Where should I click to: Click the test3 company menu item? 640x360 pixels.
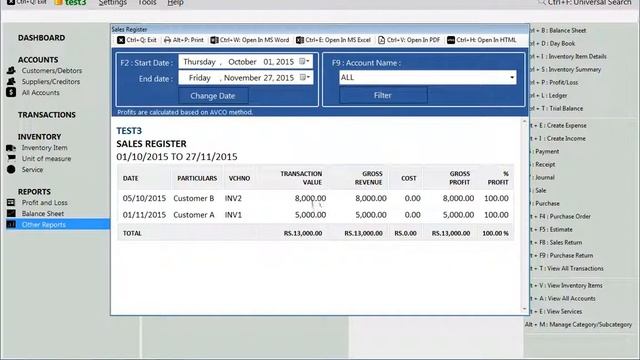click(71, 3)
